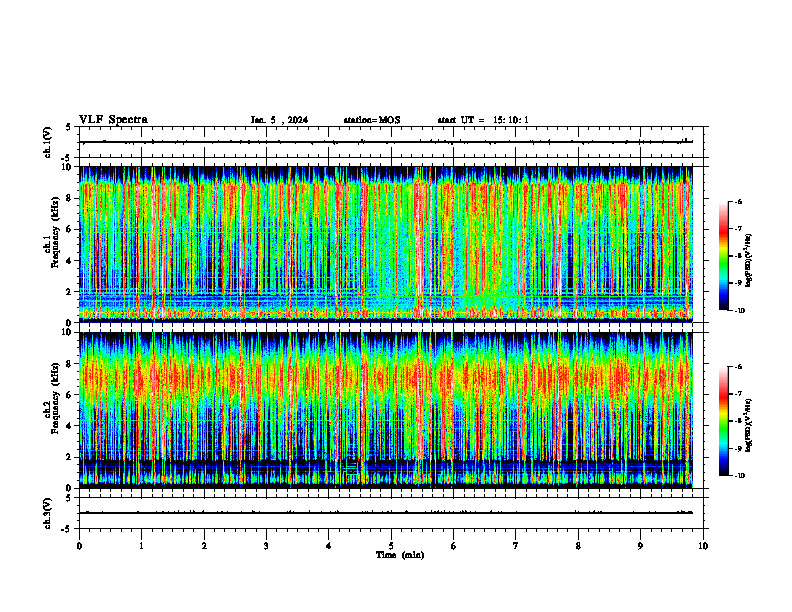Select the ch.1 "Frequency (kHz)" axis title
Screen dimensions: 792x612
click(55, 232)
